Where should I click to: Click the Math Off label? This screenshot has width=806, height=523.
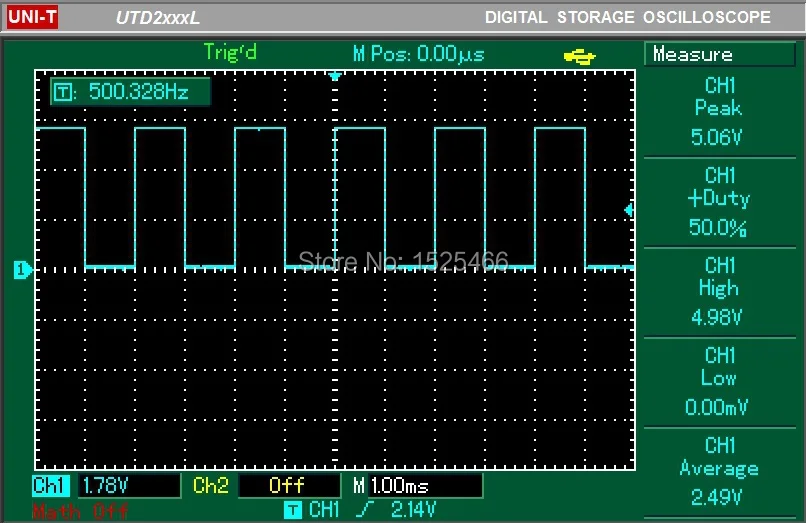(80, 512)
